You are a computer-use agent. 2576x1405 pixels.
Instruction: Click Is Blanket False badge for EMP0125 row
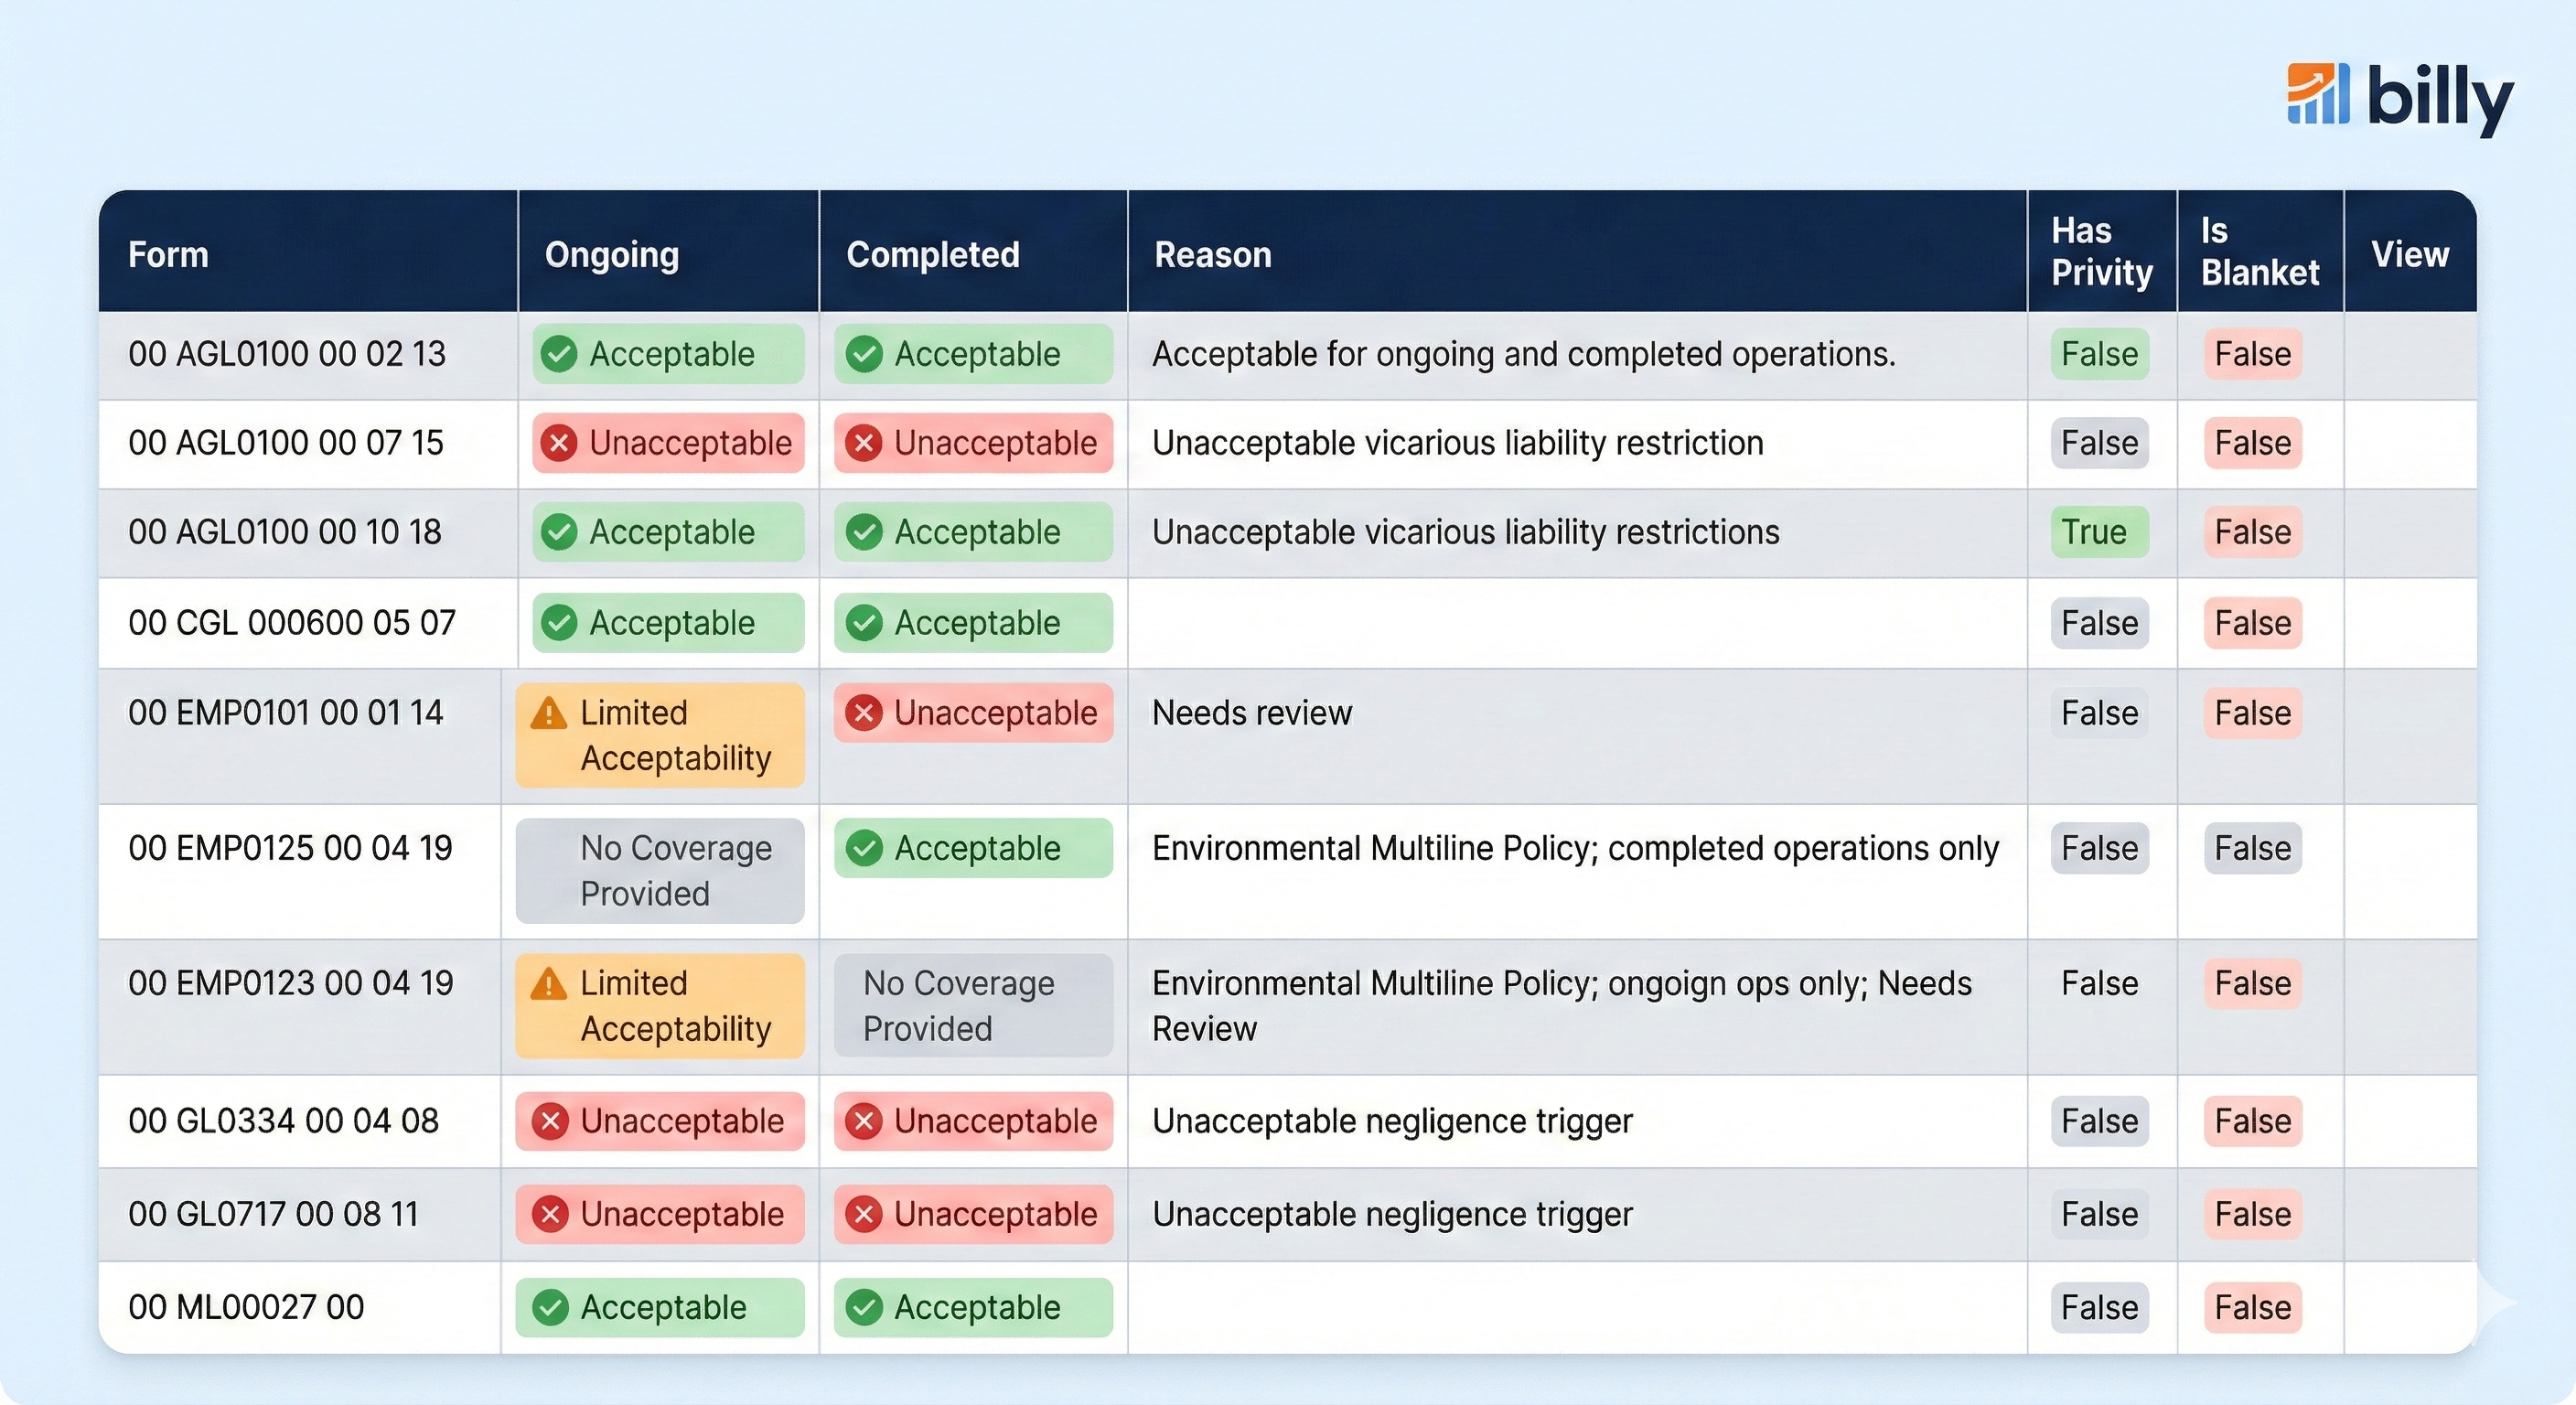point(2252,848)
